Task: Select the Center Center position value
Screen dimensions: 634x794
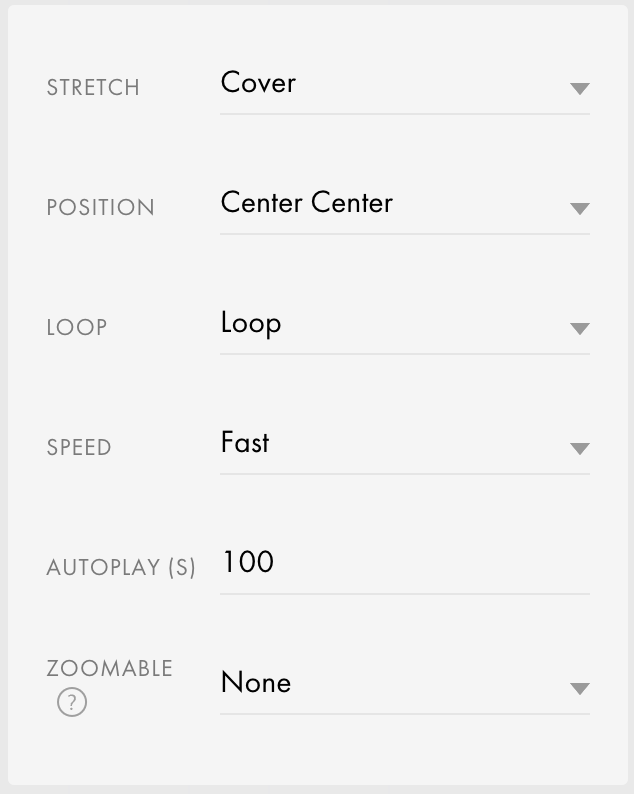Action: pos(307,203)
